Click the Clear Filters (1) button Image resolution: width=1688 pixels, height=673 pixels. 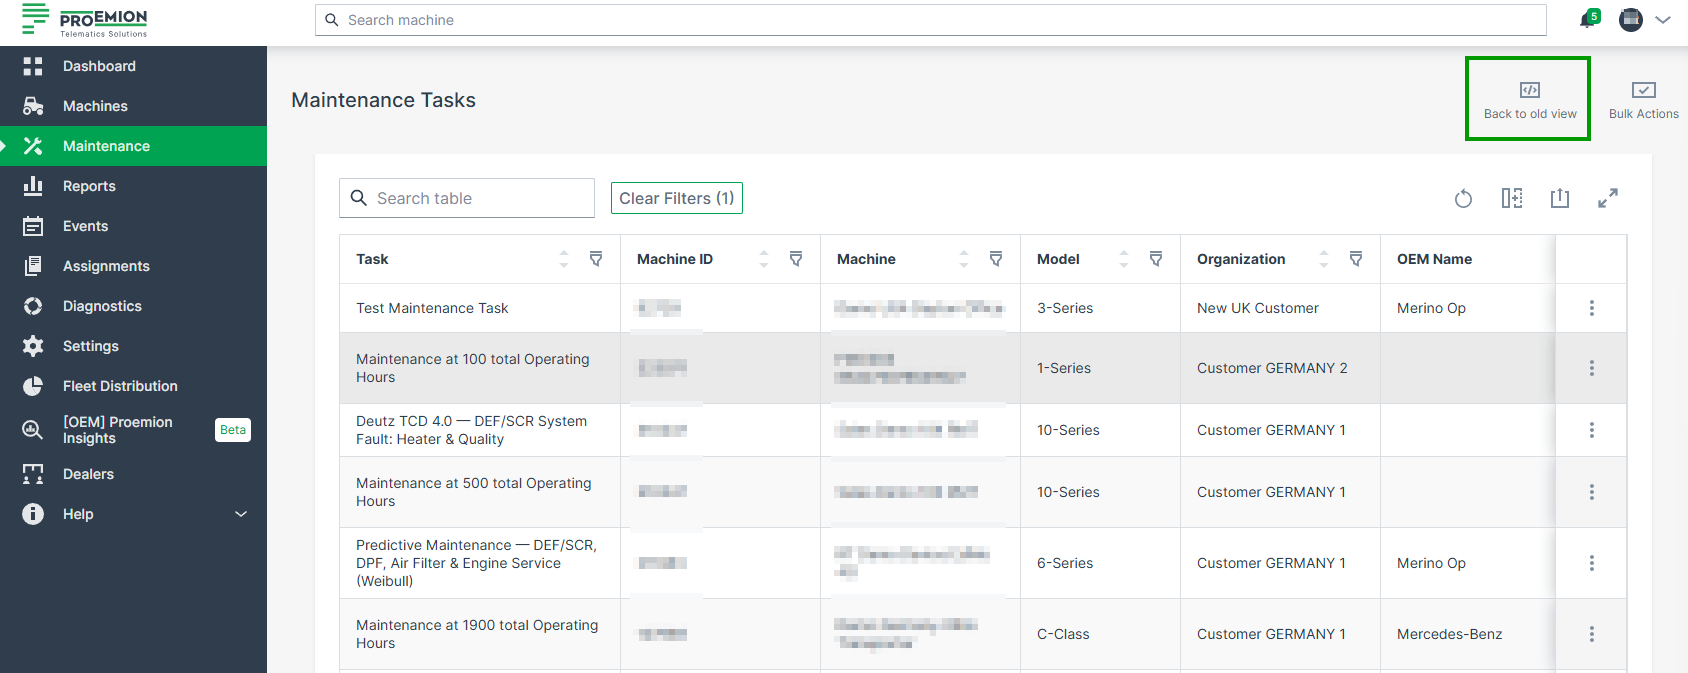click(x=677, y=198)
